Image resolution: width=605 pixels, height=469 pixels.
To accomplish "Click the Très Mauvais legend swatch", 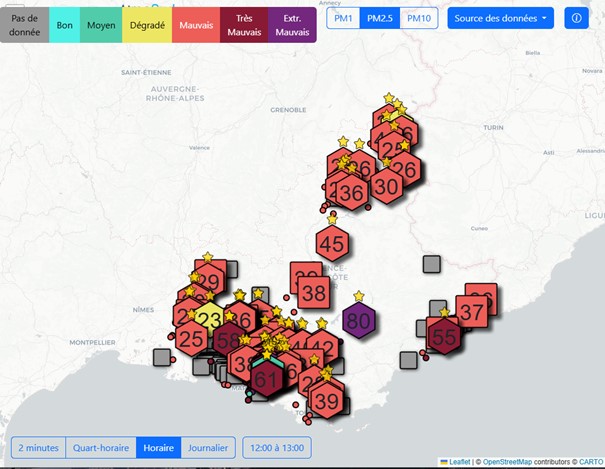I will tap(244, 25).
